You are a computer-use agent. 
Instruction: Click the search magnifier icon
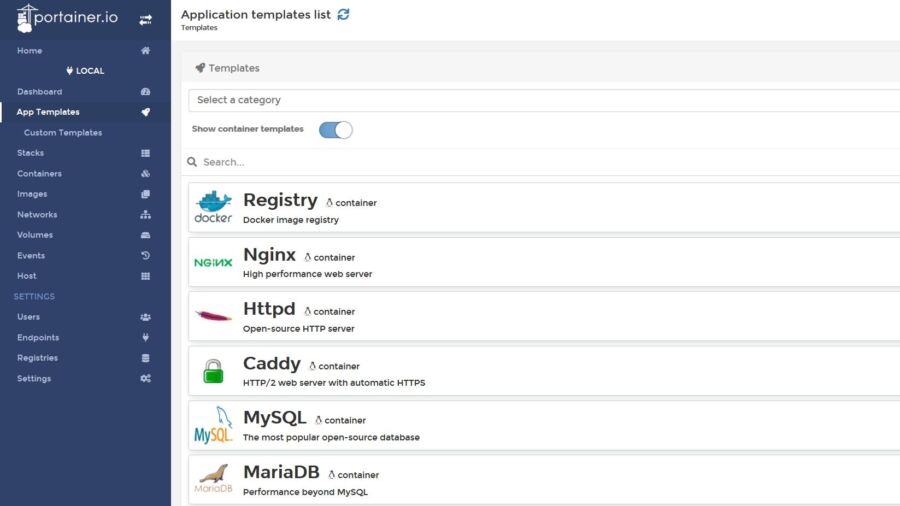pyautogui.click(x=192, y=162)
